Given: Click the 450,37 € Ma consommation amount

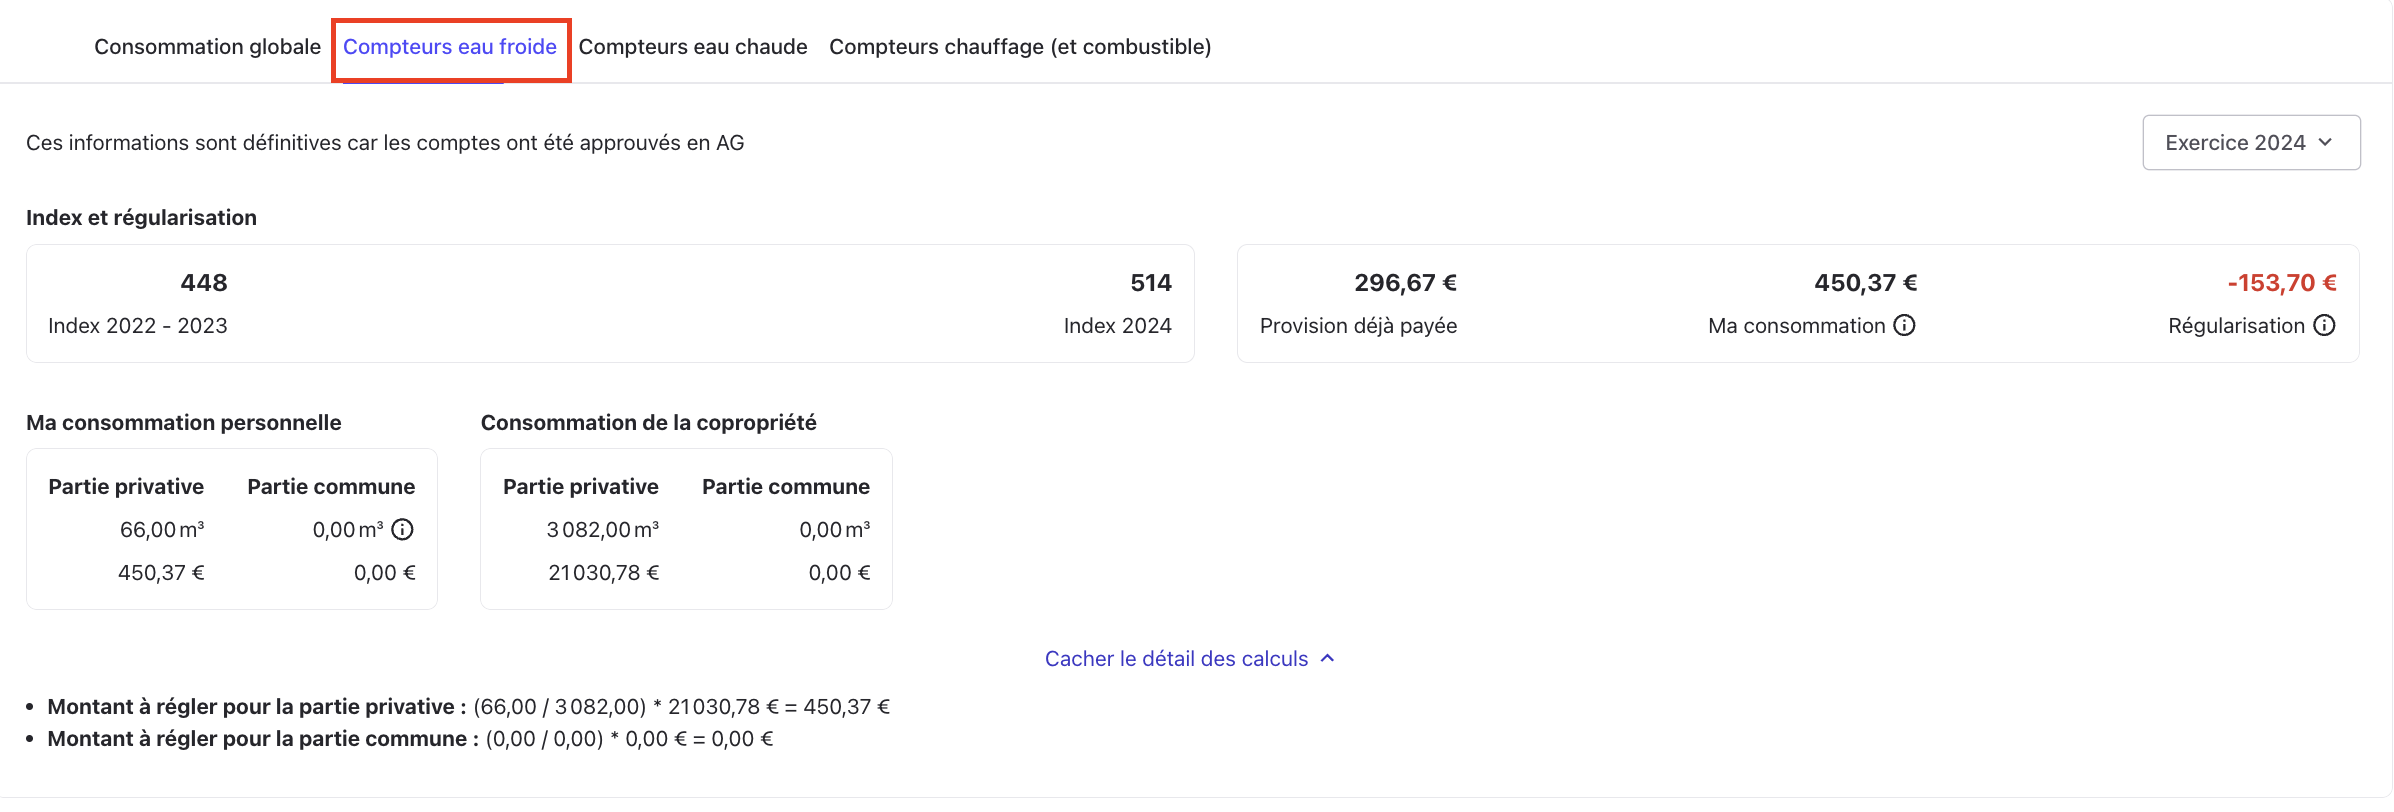Looking at the screenshot, I should tap(1865, 283).
